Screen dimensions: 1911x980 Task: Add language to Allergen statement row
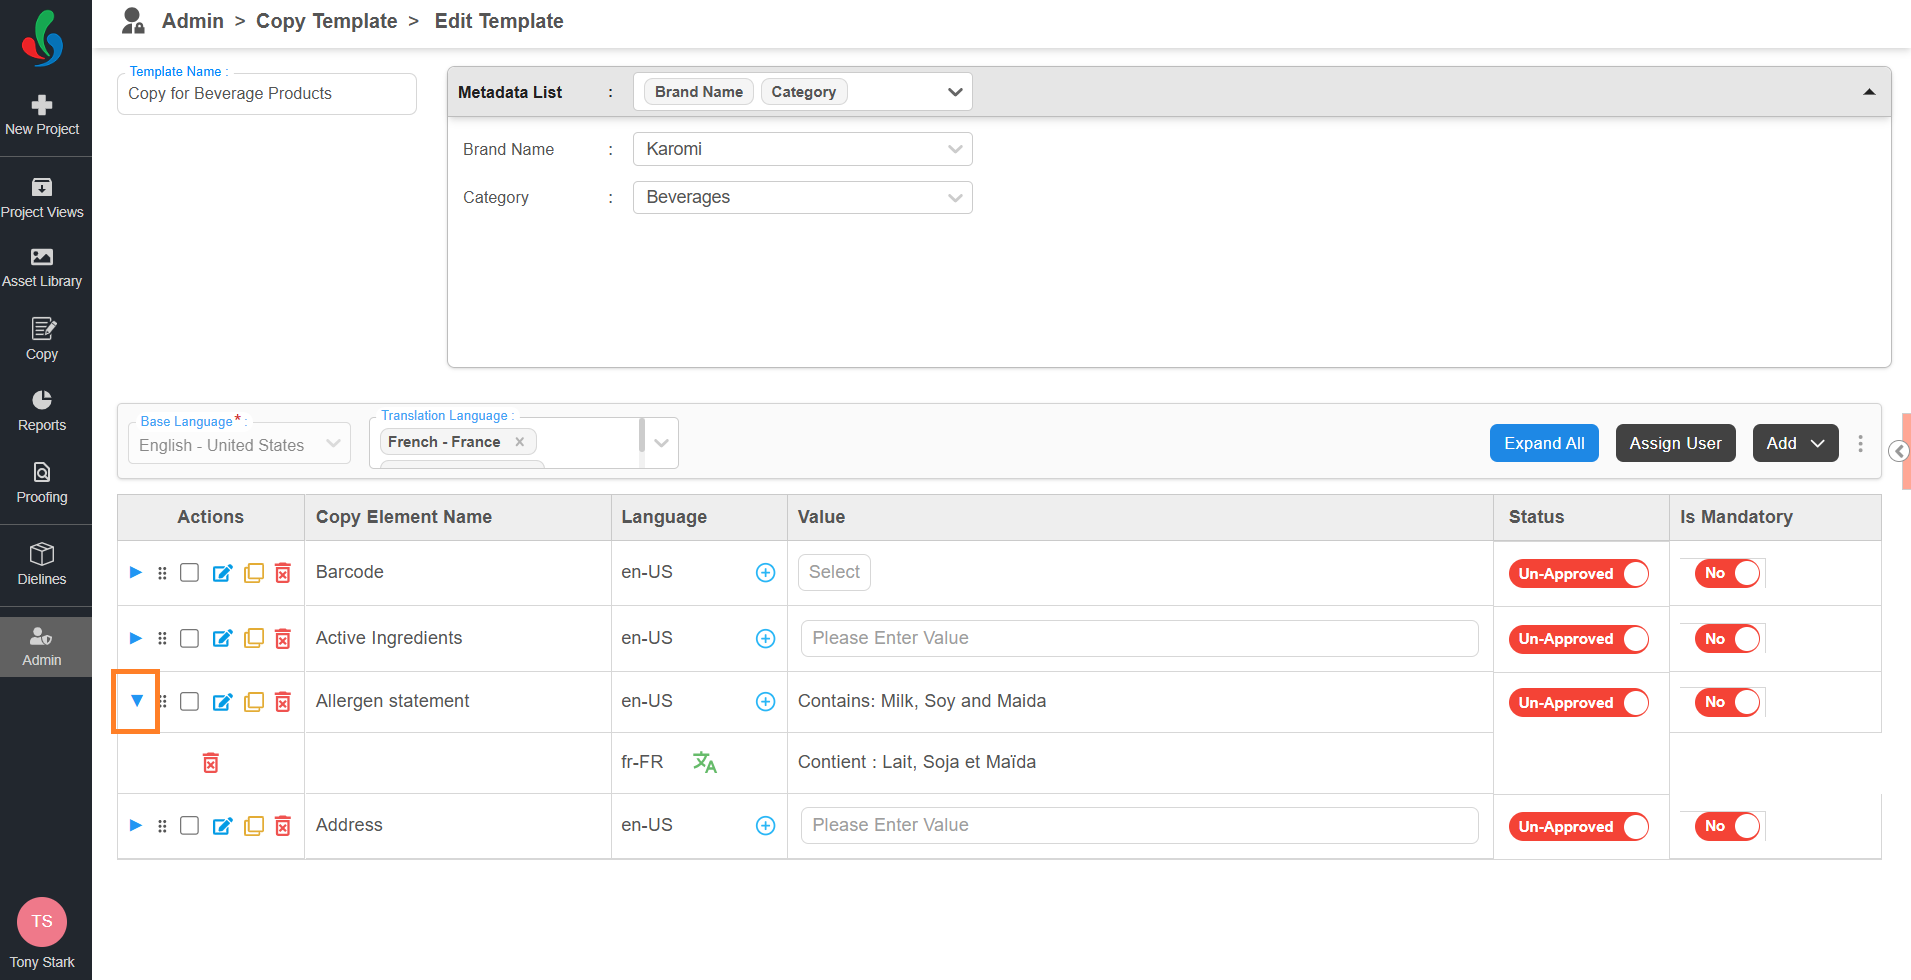765,702
